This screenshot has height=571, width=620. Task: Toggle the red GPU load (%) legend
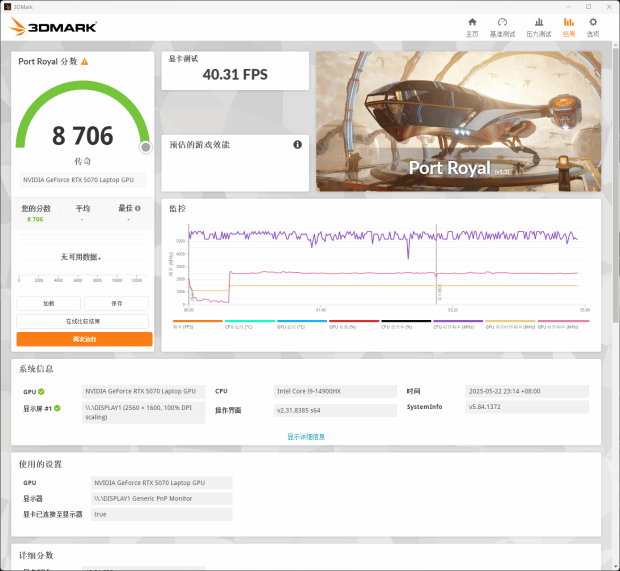click(x=354, y=324)
